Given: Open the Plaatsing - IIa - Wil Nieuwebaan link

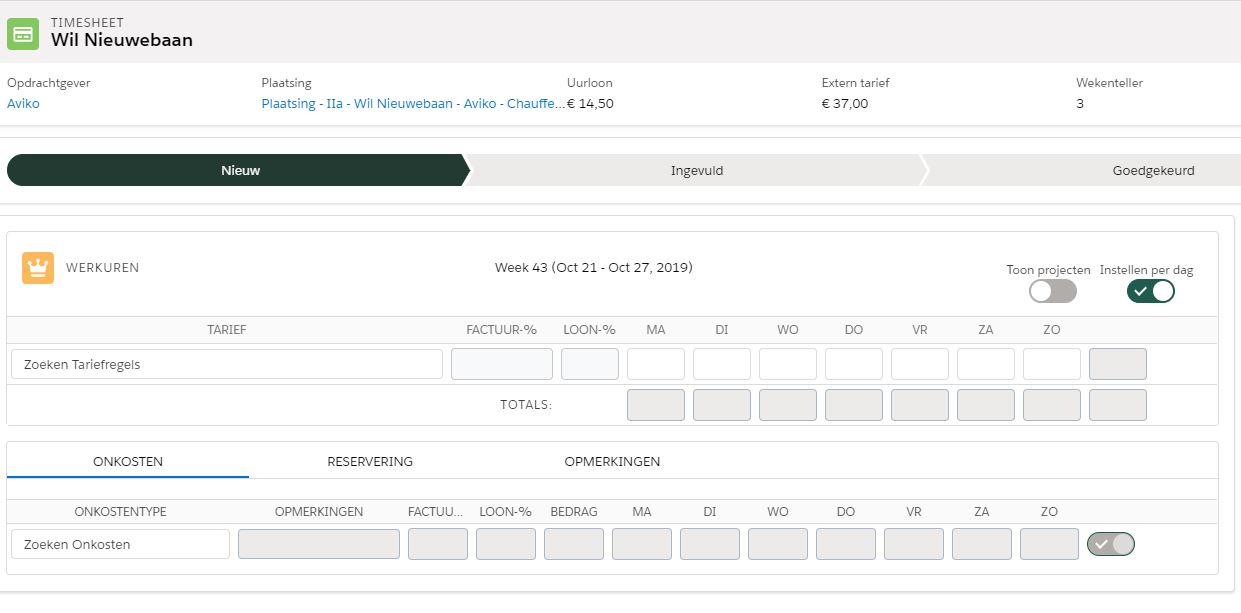Looking at the screenshot, I should point(413,103).
